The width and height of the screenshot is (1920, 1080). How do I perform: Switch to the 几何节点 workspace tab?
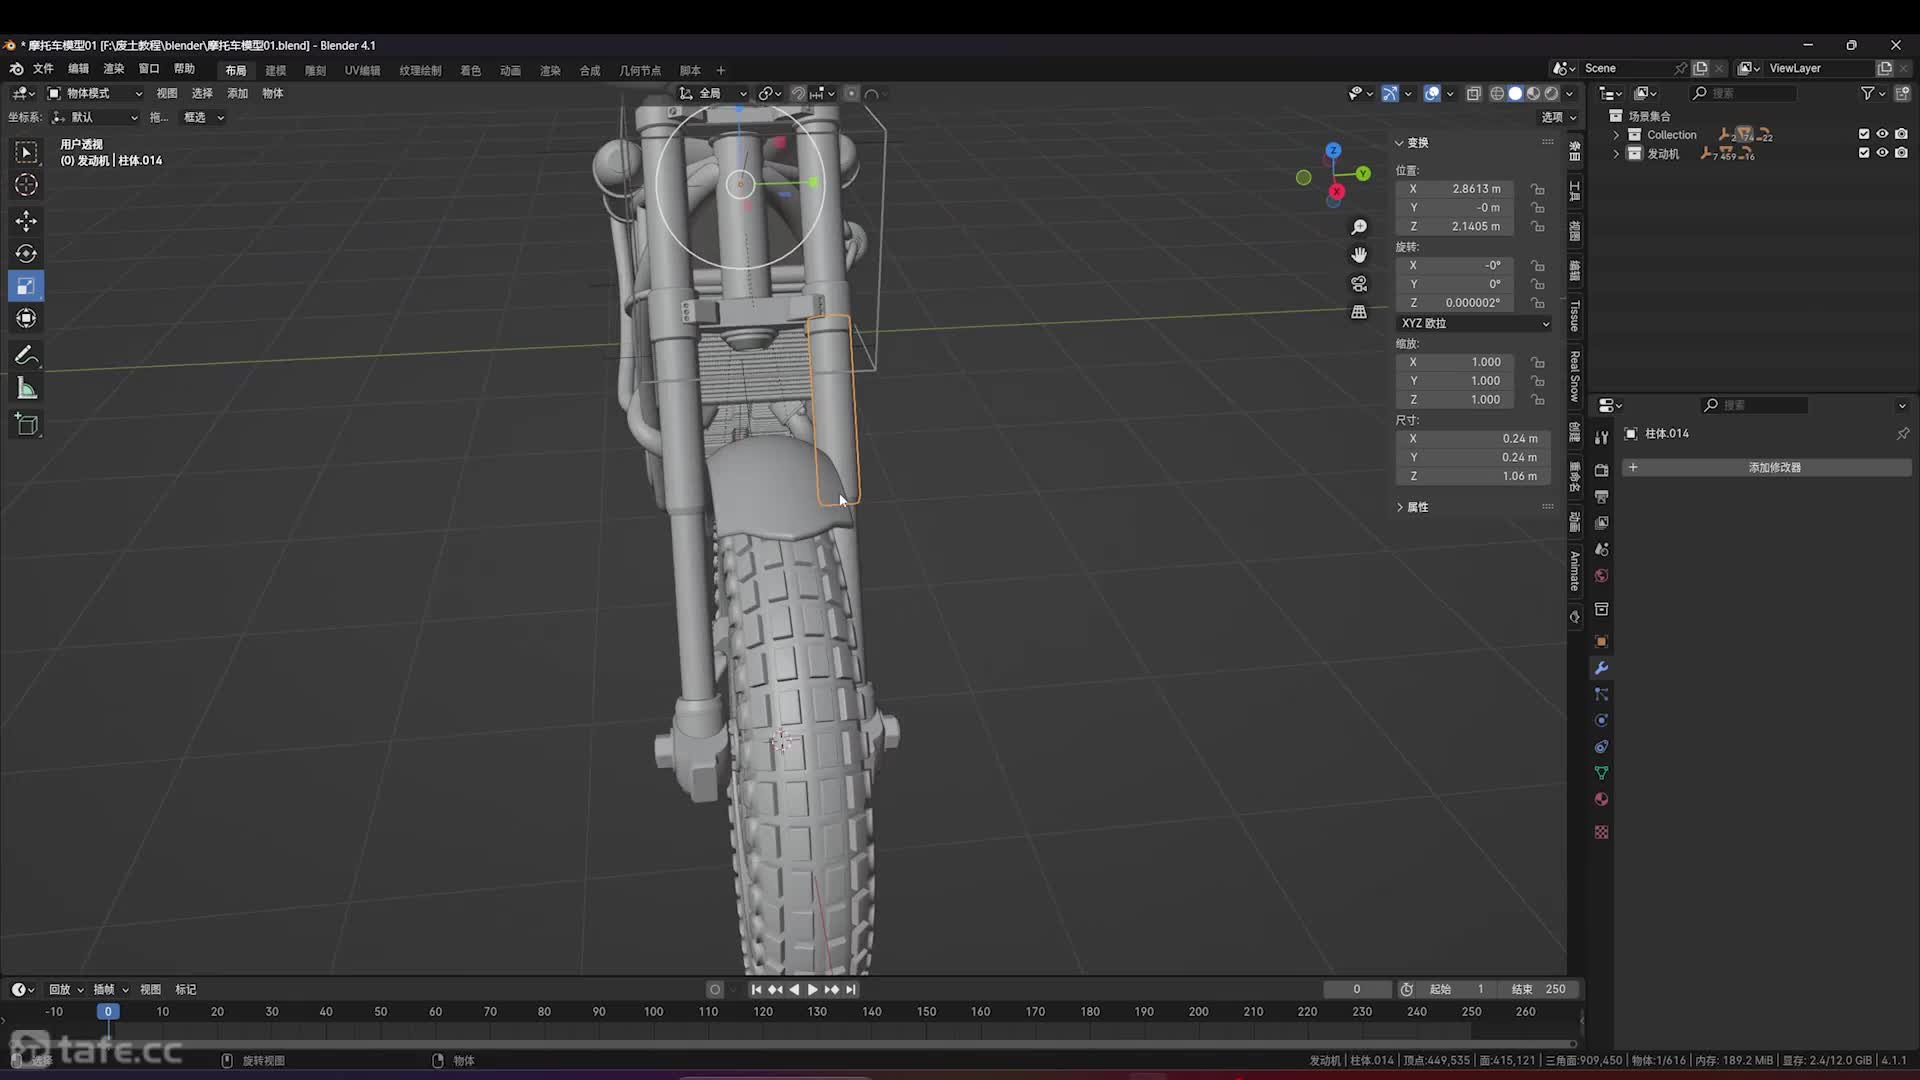click(640, 71)
